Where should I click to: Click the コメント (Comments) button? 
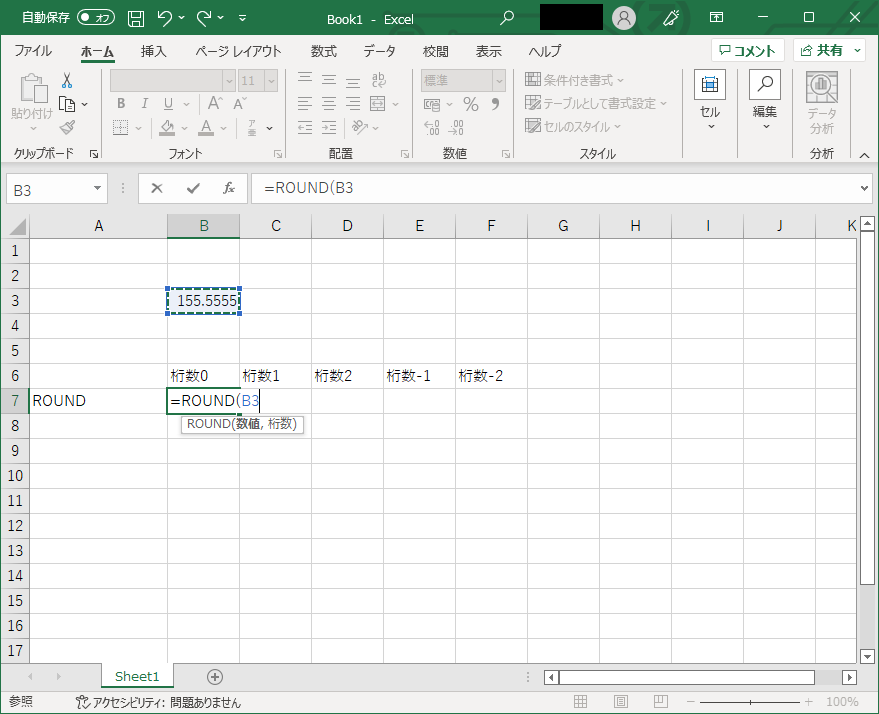[747, 50]
